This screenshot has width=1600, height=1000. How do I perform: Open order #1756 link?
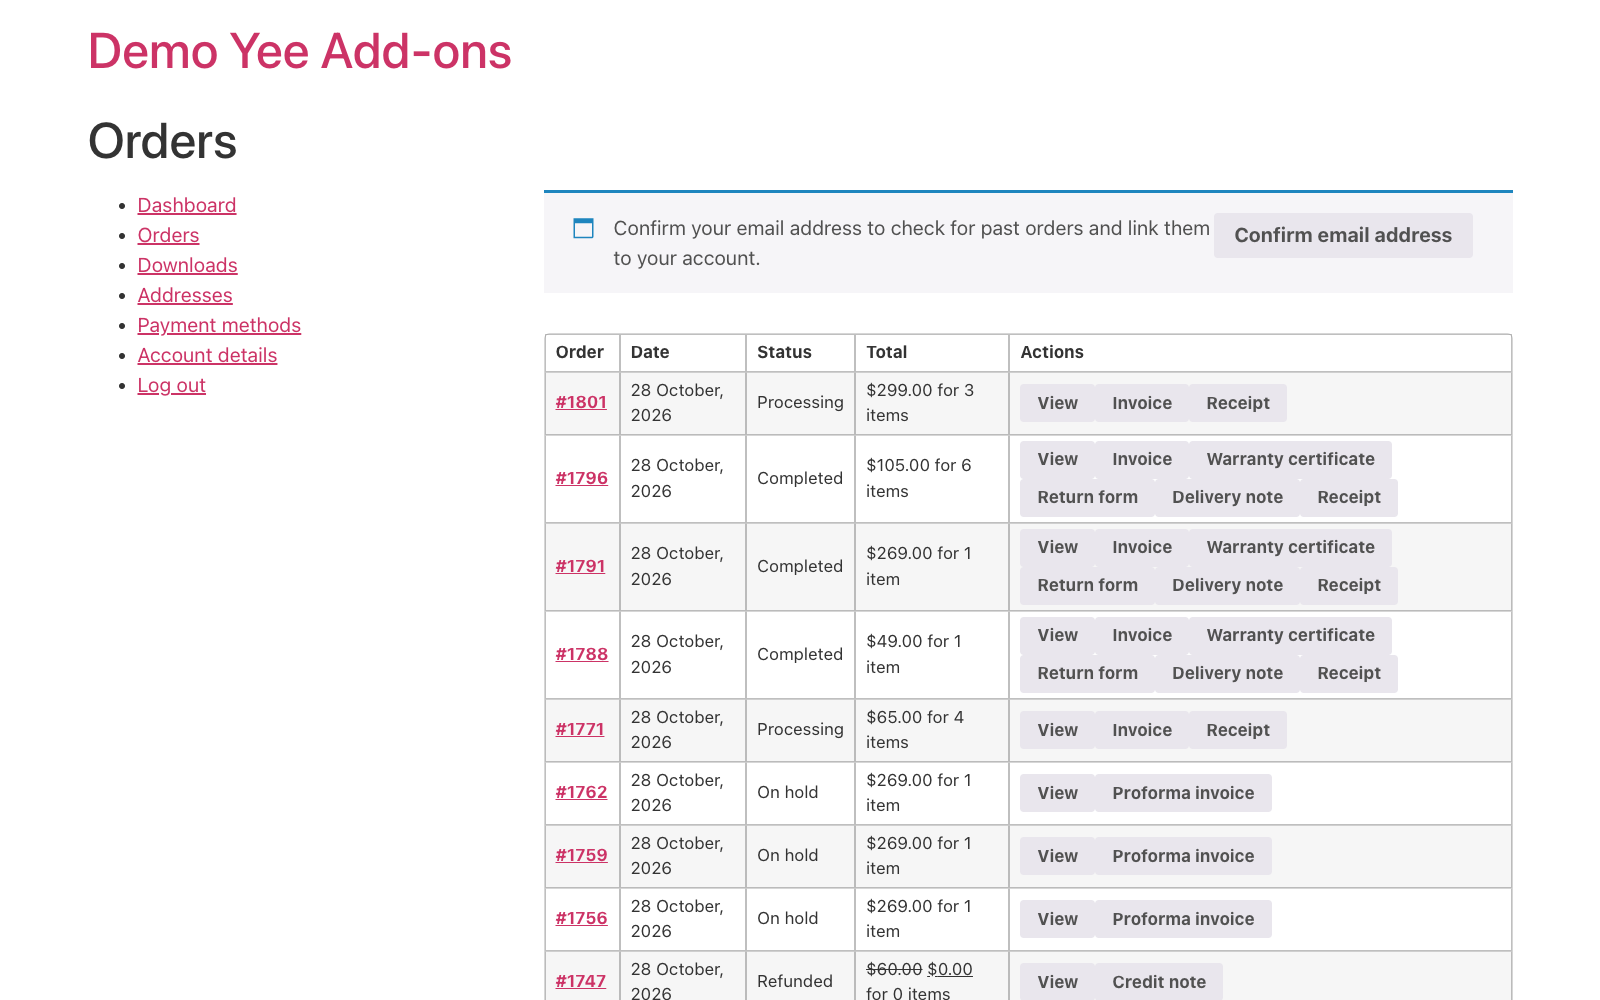coord(581,918)
